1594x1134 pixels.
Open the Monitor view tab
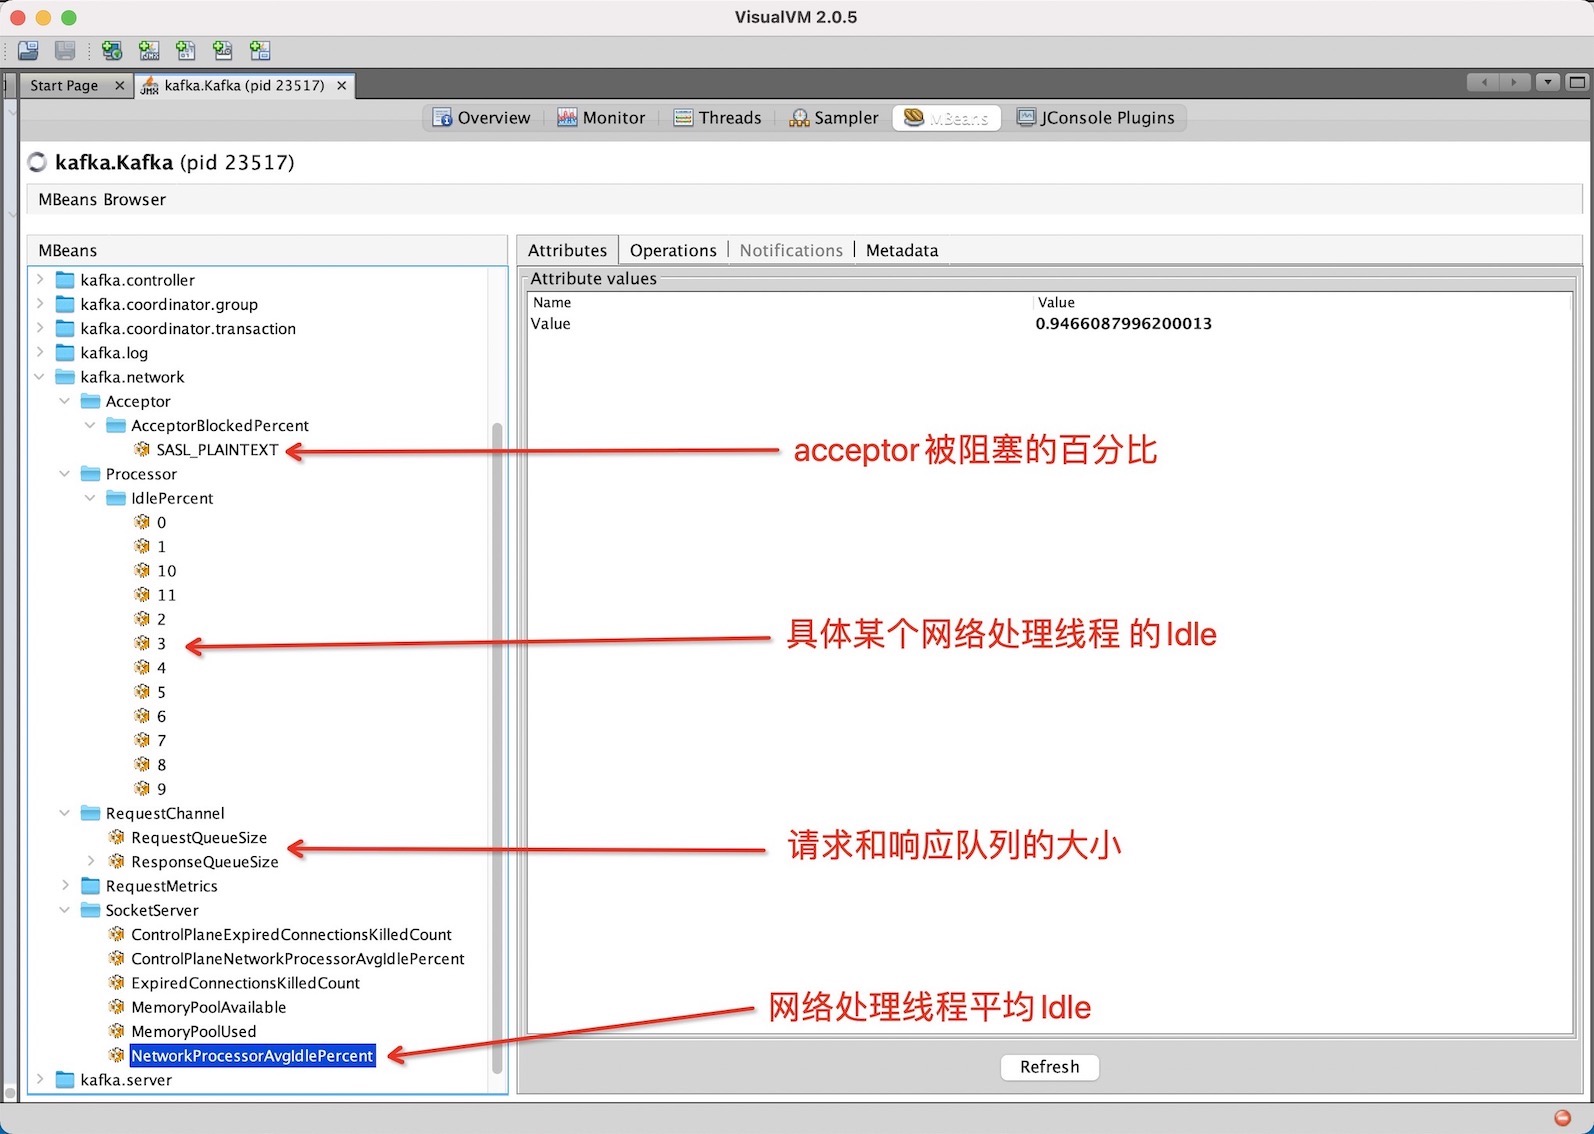pos(601,118)
